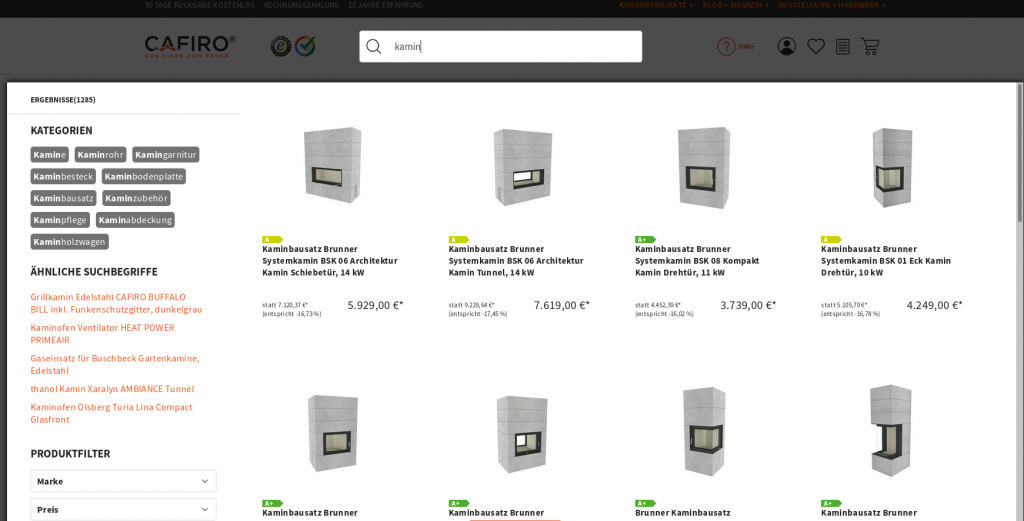The height and width of the screenshot is (521, 1024).
Task: Click the 7.619,00 € price
Action: [562, 305]
